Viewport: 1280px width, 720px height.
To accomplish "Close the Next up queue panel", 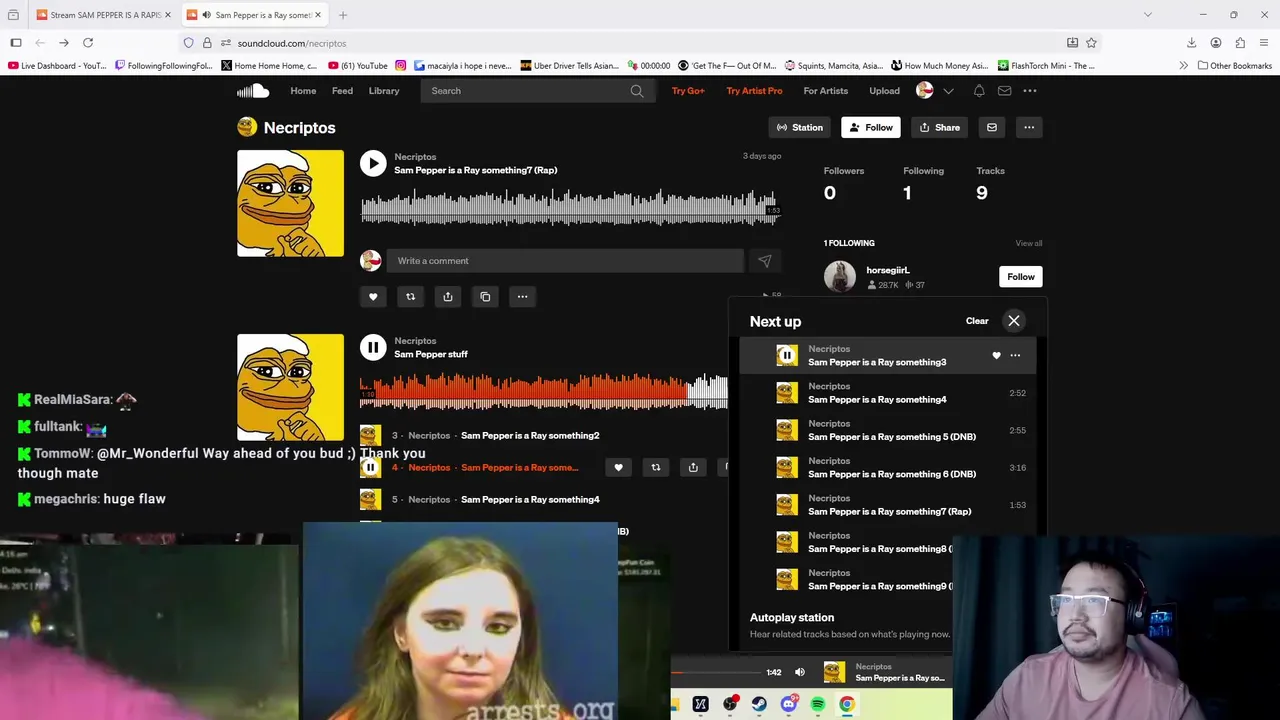I will tap(1013, 321).
